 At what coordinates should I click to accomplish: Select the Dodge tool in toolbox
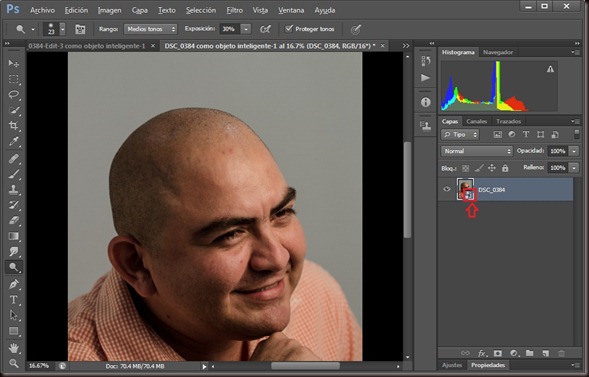pyautogui.click(x=14, y=267)
